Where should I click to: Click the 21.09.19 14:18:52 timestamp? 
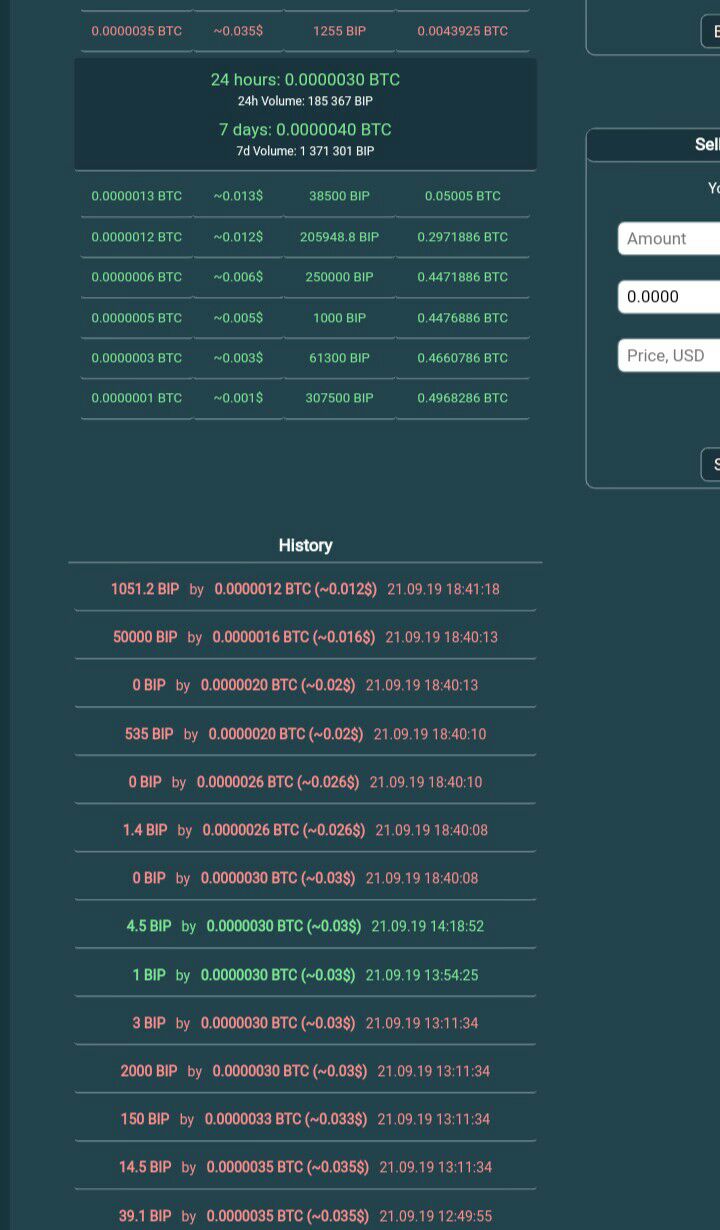pos(427,926)
